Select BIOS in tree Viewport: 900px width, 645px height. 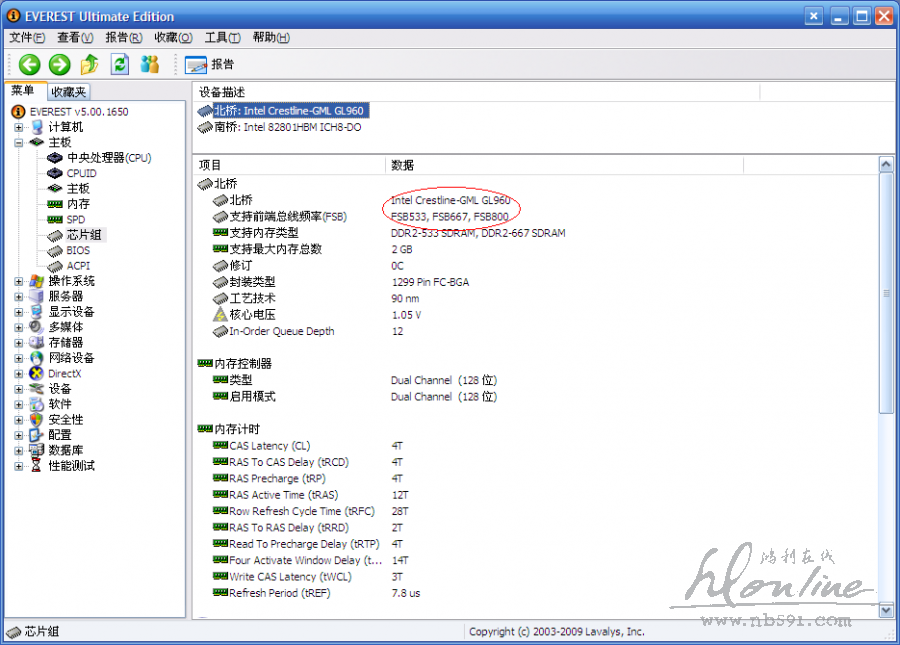point(77,250)
